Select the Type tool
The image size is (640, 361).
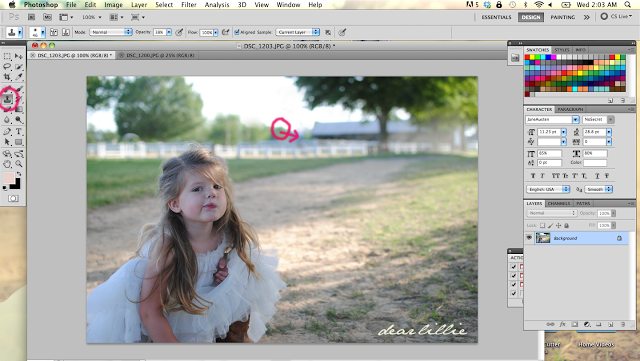(19, 131)
